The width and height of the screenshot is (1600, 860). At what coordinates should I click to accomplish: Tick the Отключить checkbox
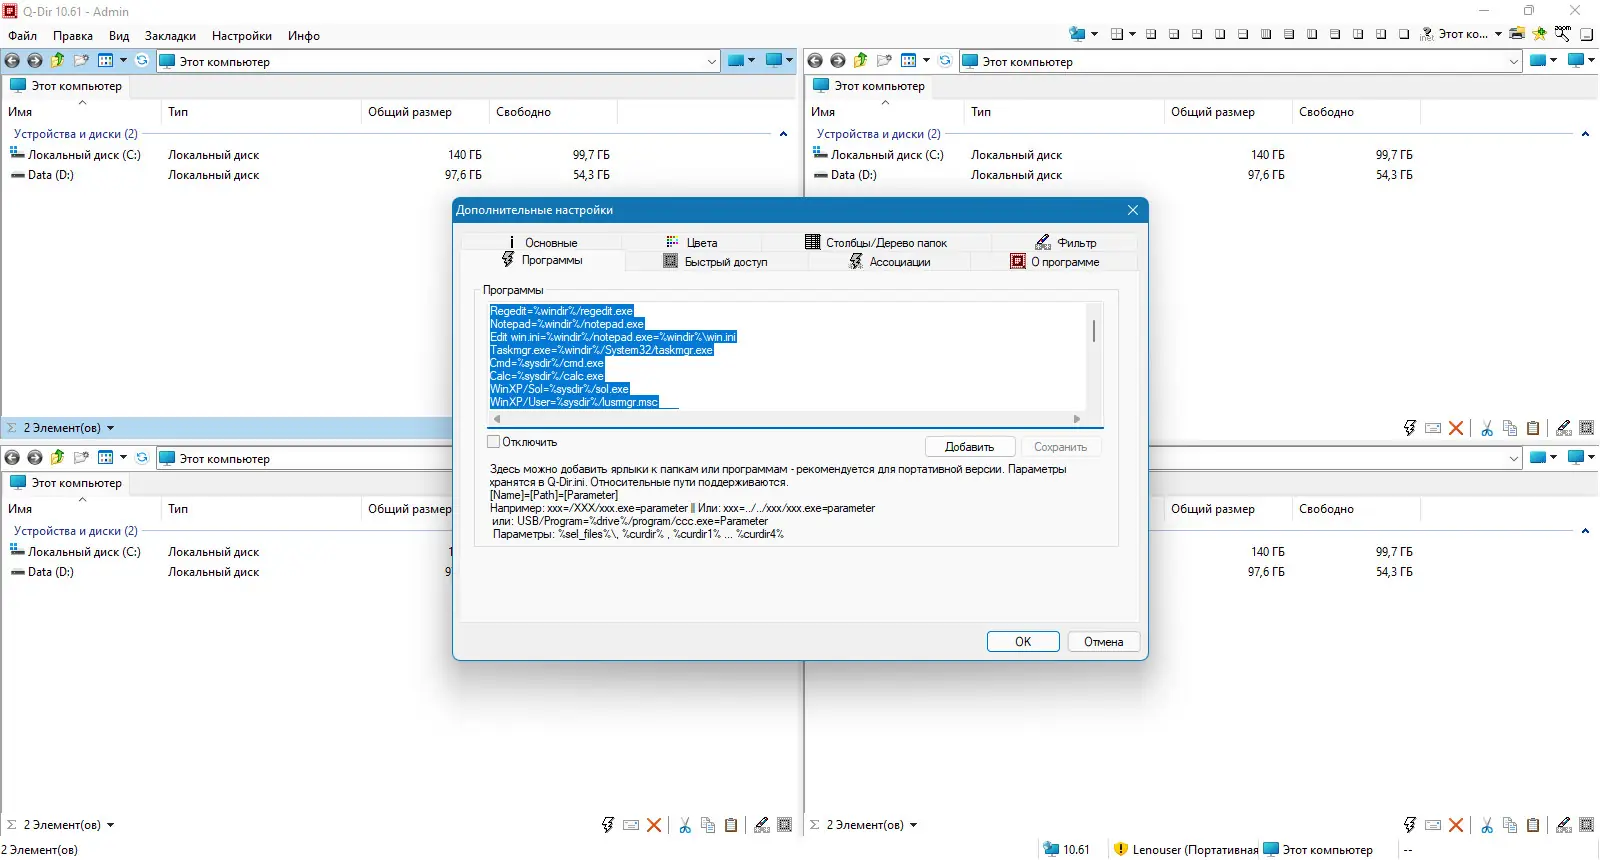coord(493,442)
